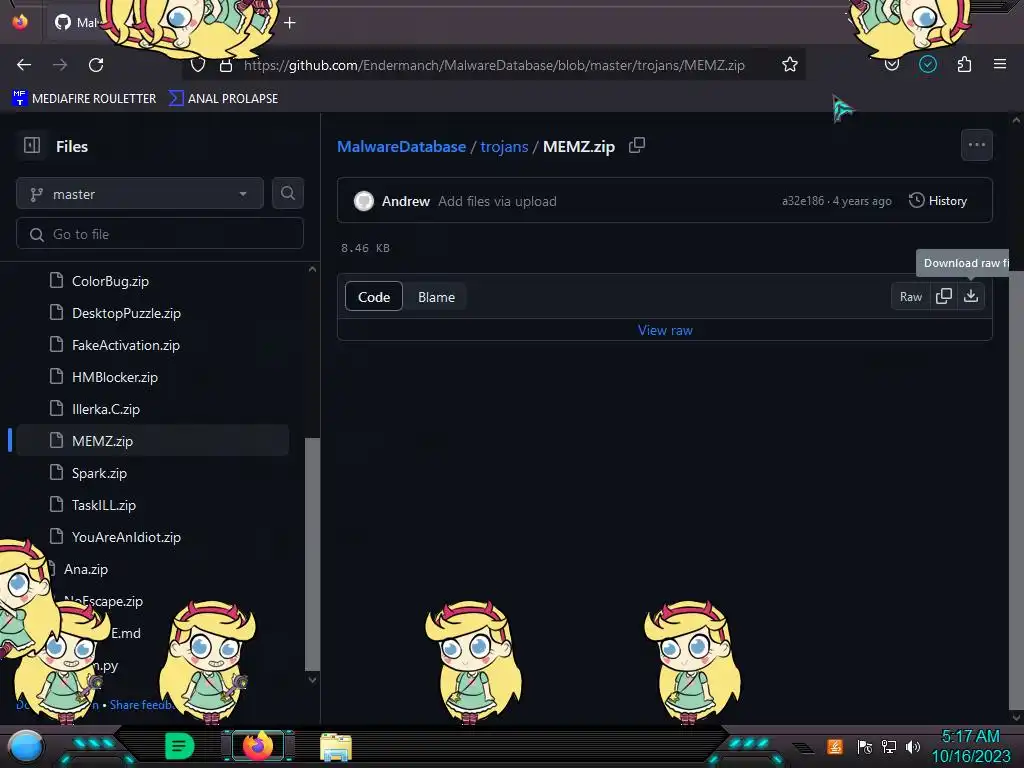Click the browser URL address field

click(x=494, y=65)
